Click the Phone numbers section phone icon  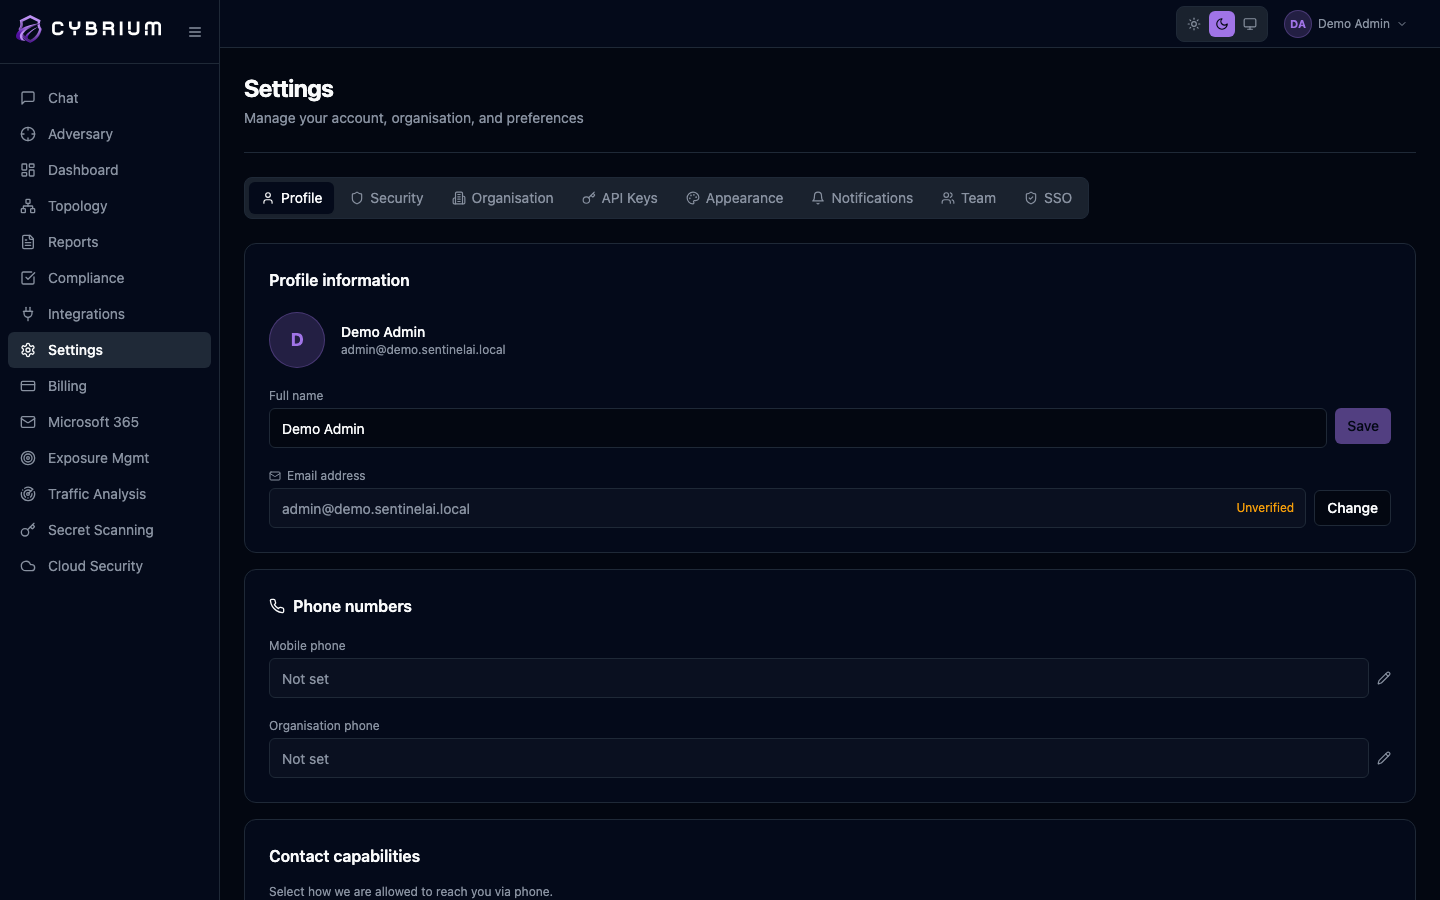click(x=277, y=606)
